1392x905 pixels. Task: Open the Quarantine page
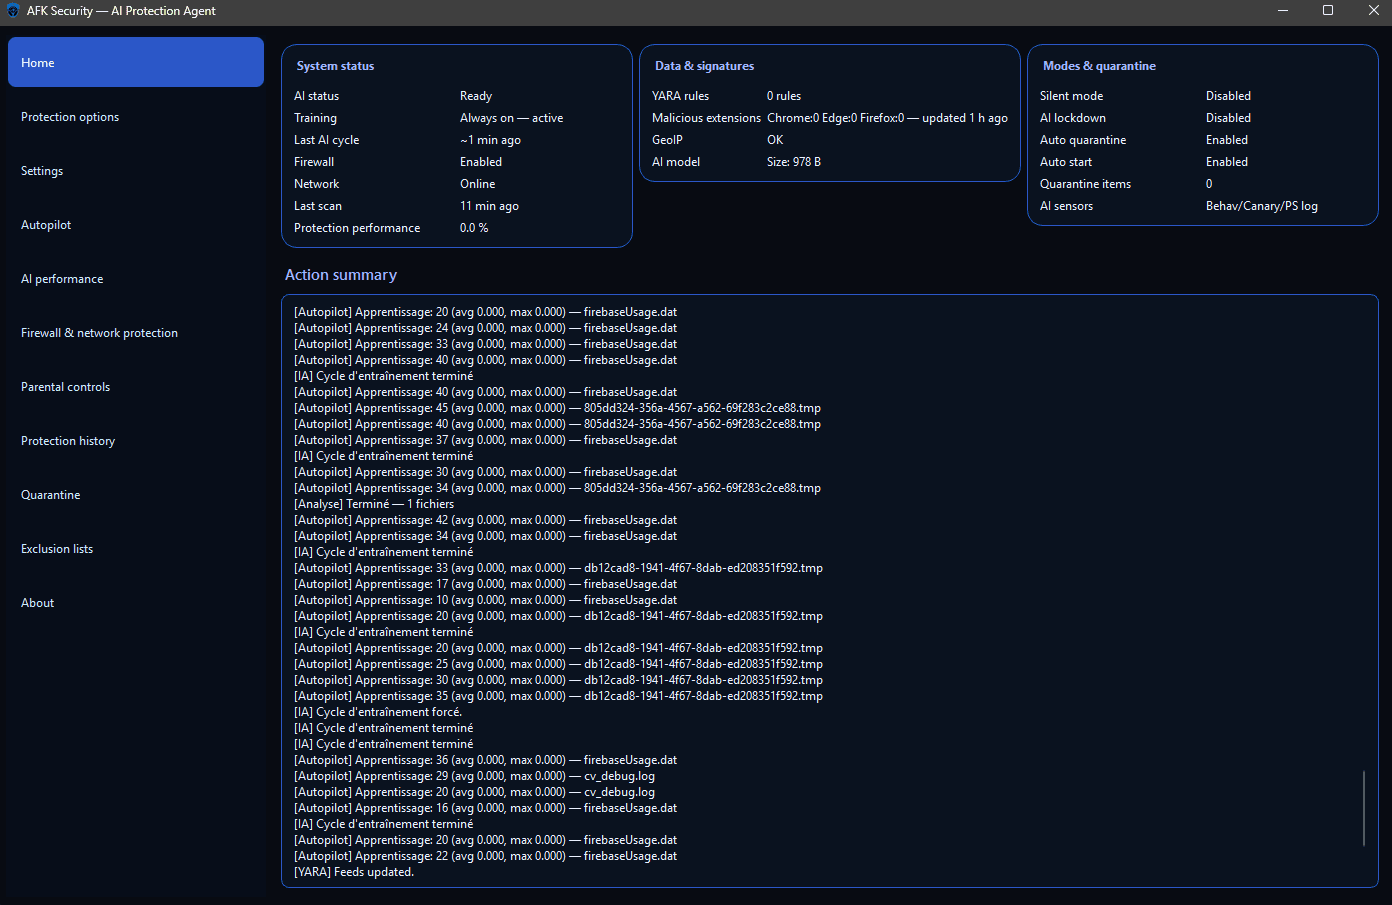click(50, 494)
